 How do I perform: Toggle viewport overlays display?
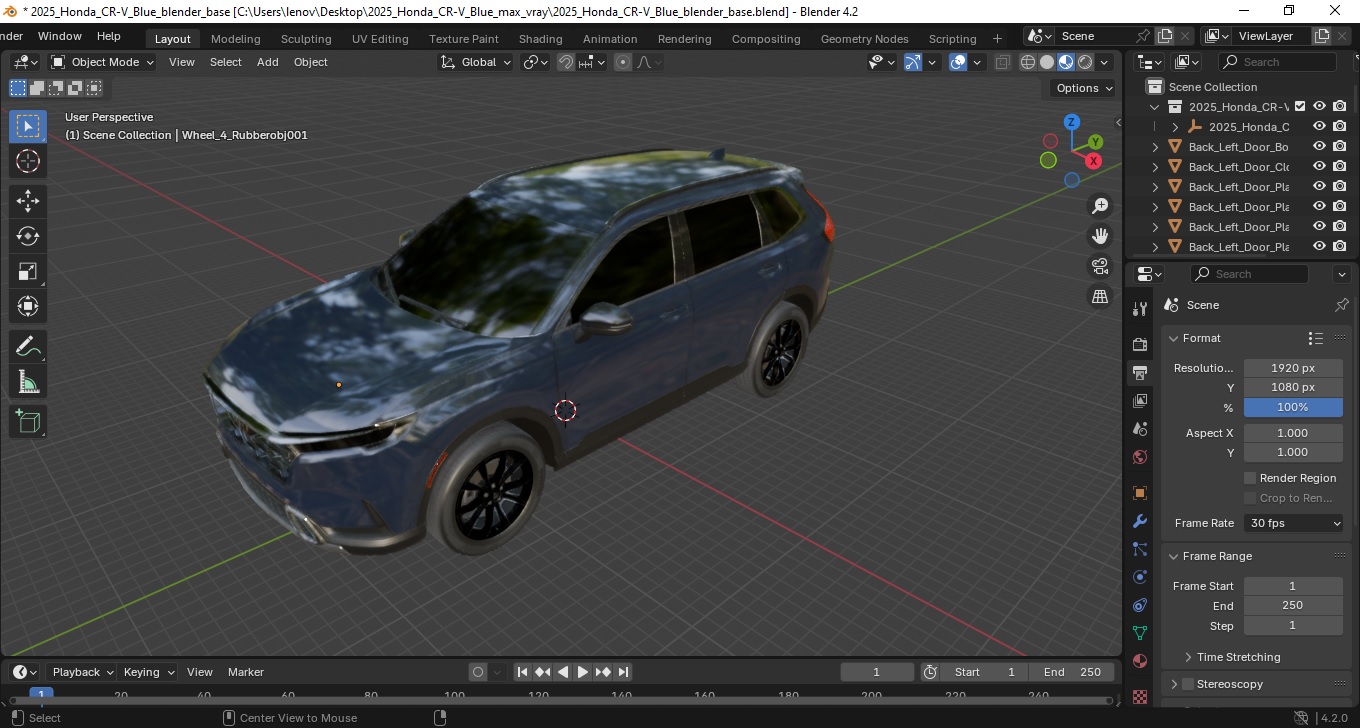(x=958, y=62)
